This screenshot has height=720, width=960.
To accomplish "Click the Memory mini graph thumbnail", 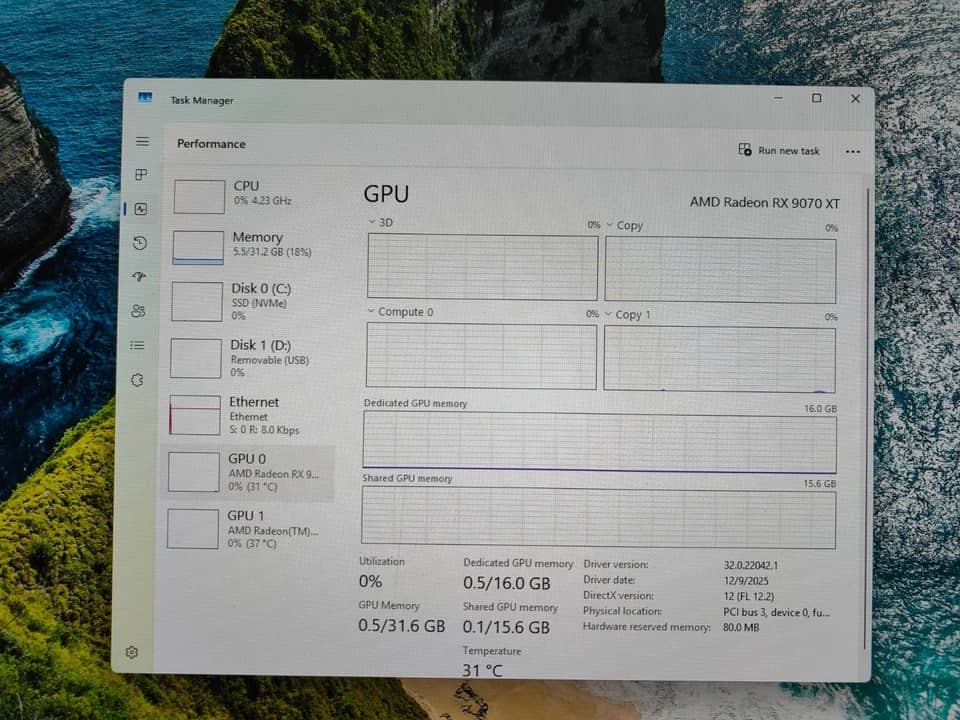I will click(198, 247).
